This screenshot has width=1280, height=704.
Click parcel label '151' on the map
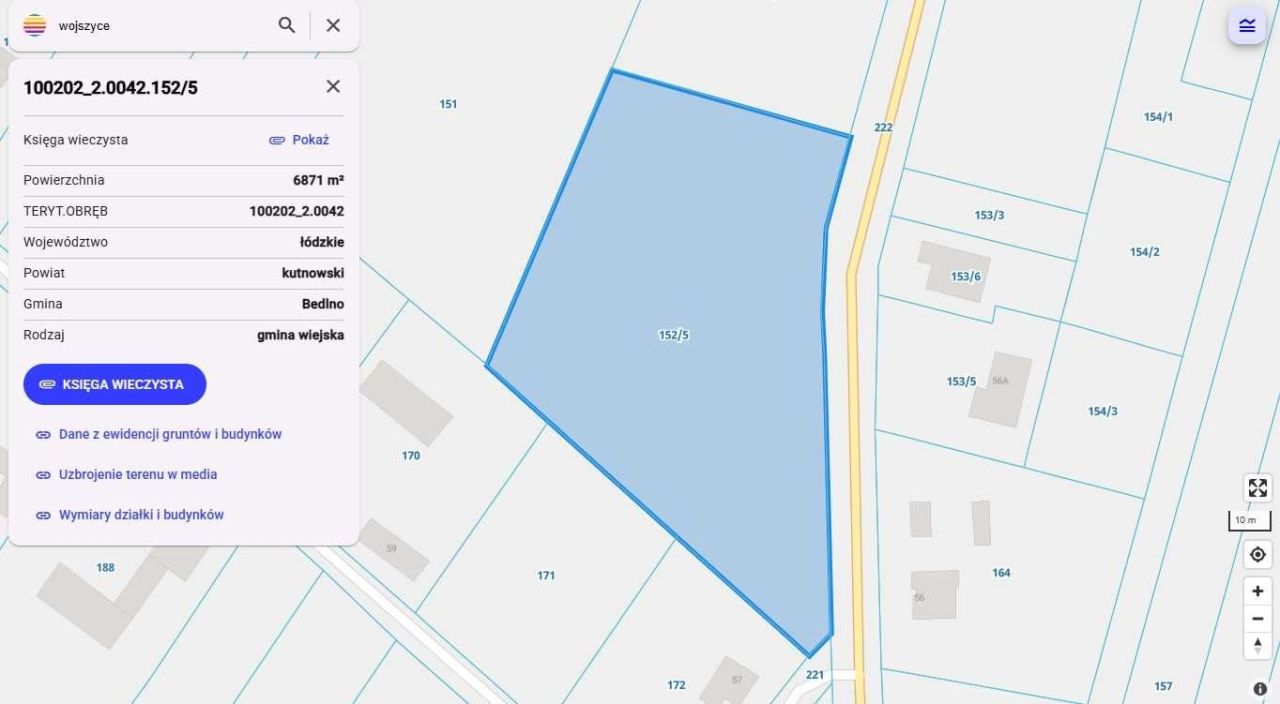tap(448, 104)
